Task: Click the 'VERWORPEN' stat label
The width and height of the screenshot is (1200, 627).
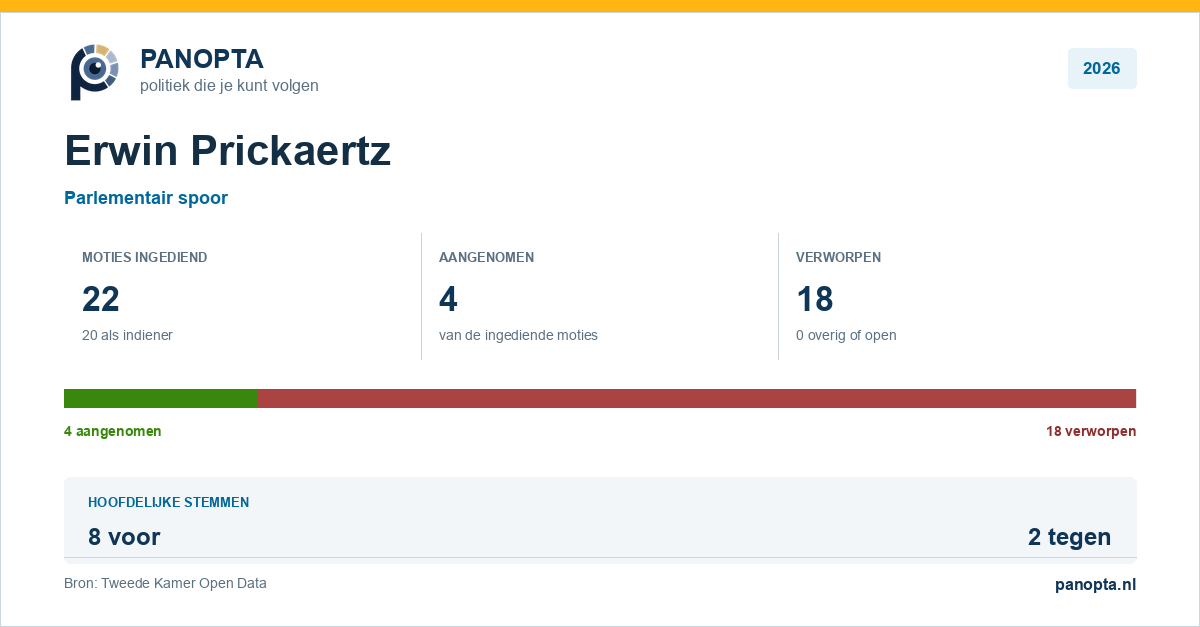Action: (838, 257)
